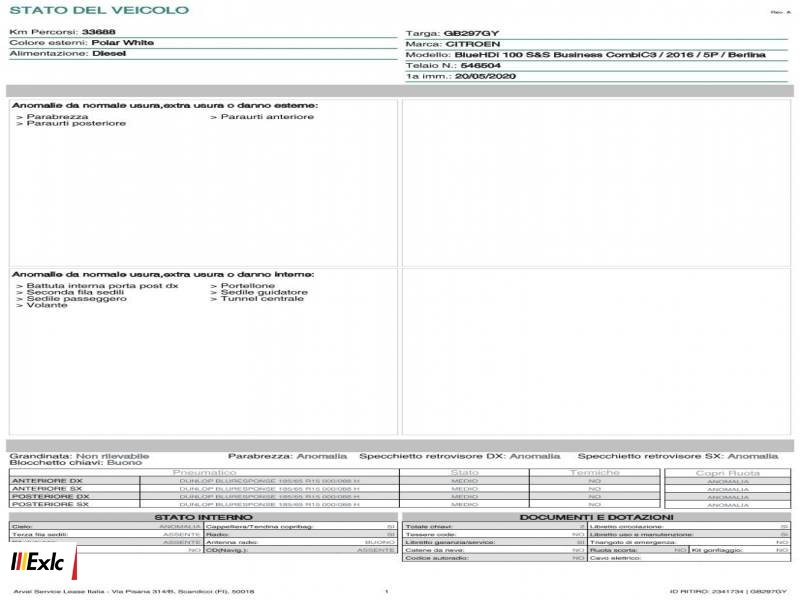Image resolution: width=800 pixels, height=600 pixels.
Task: Select Tunnel centrale entry
Action: pyautogui.click(x=262, y=298)
